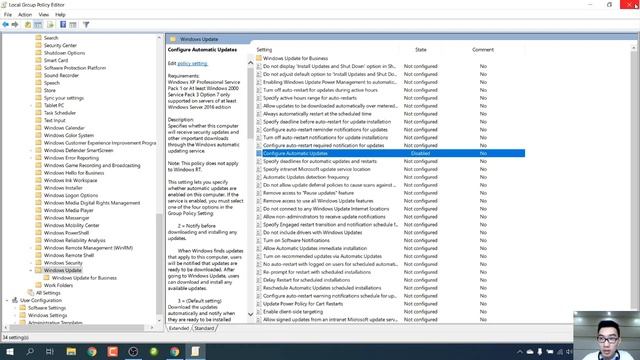
Task: Select the Windows PowerShell tree item
Action: coord(66,233)
